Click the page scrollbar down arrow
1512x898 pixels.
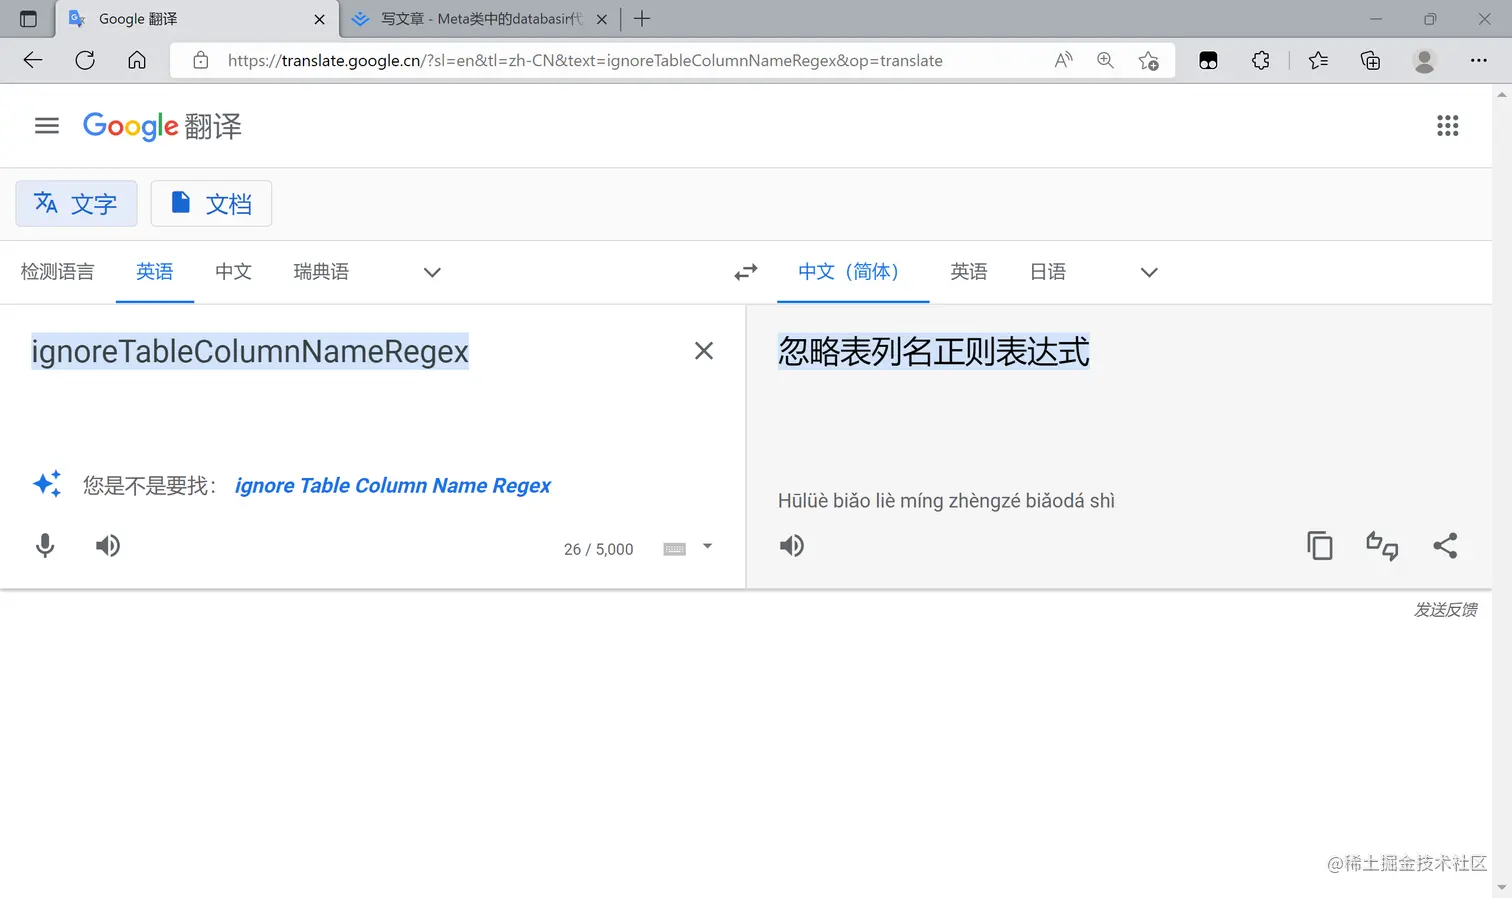(1502, 887)
